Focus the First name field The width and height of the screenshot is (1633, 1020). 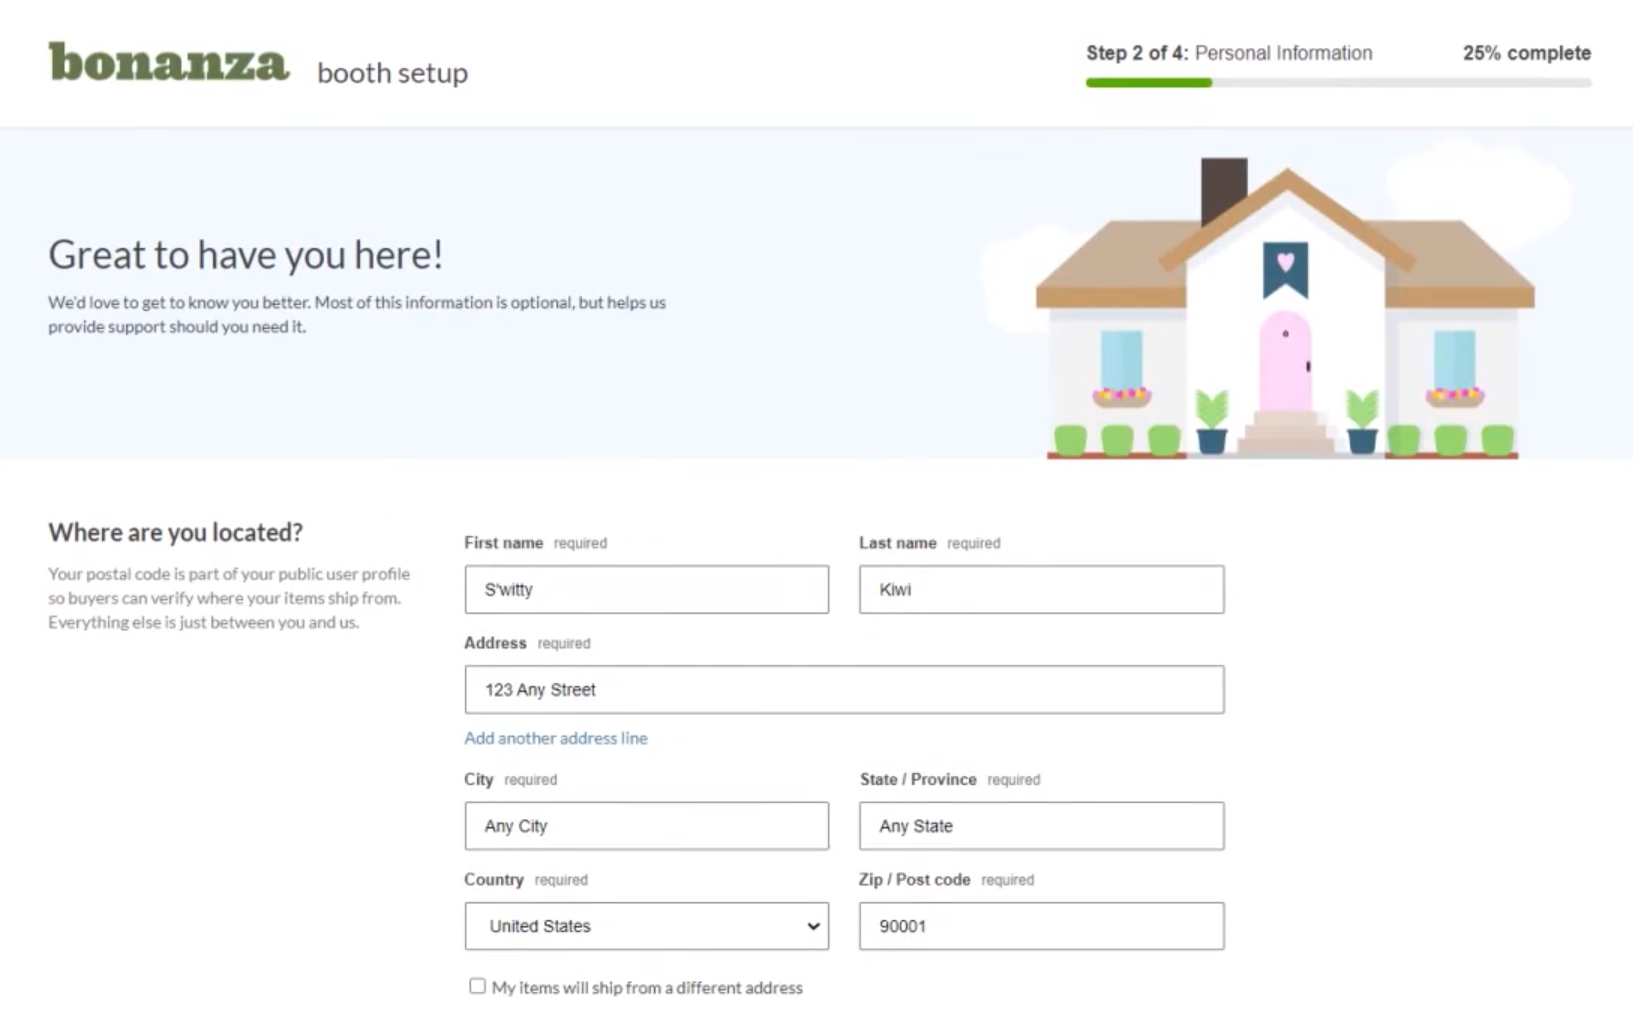click(x=646, y=589)
